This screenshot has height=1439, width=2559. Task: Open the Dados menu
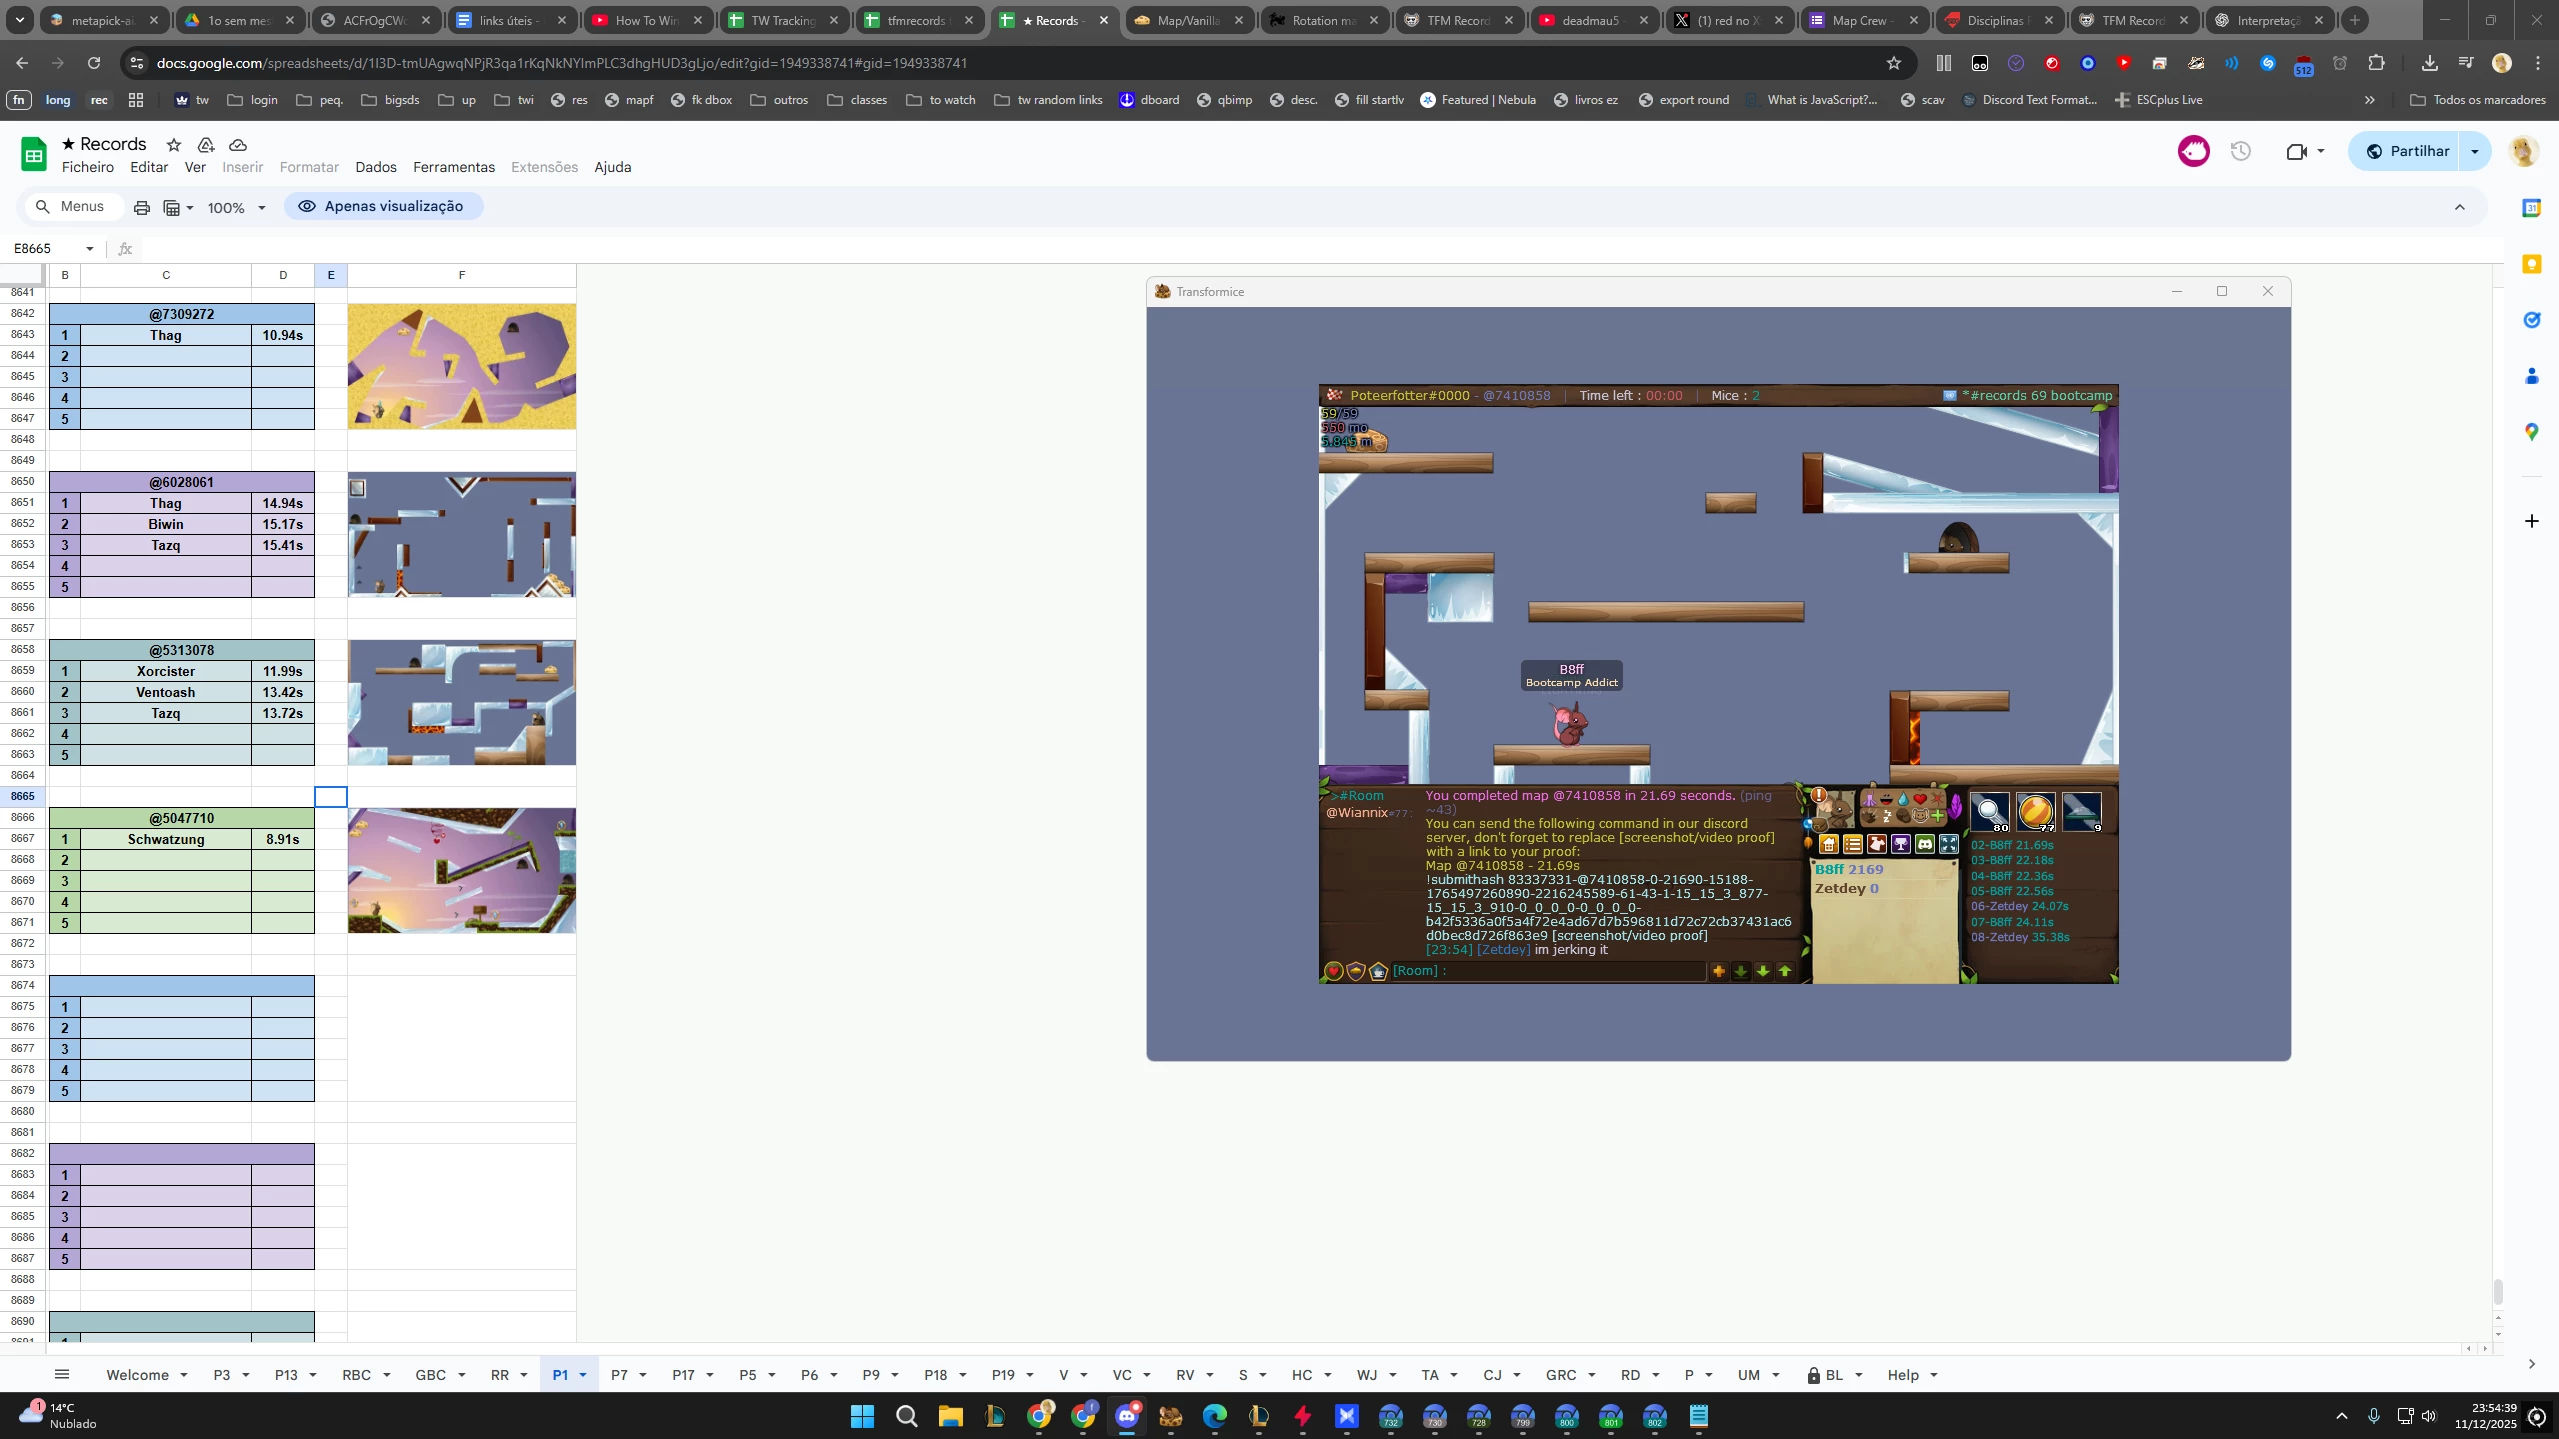coord(376,167)
